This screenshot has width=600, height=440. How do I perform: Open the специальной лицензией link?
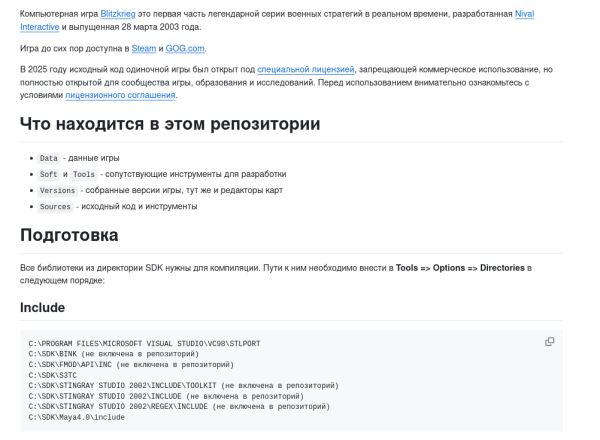pos(306,69)
